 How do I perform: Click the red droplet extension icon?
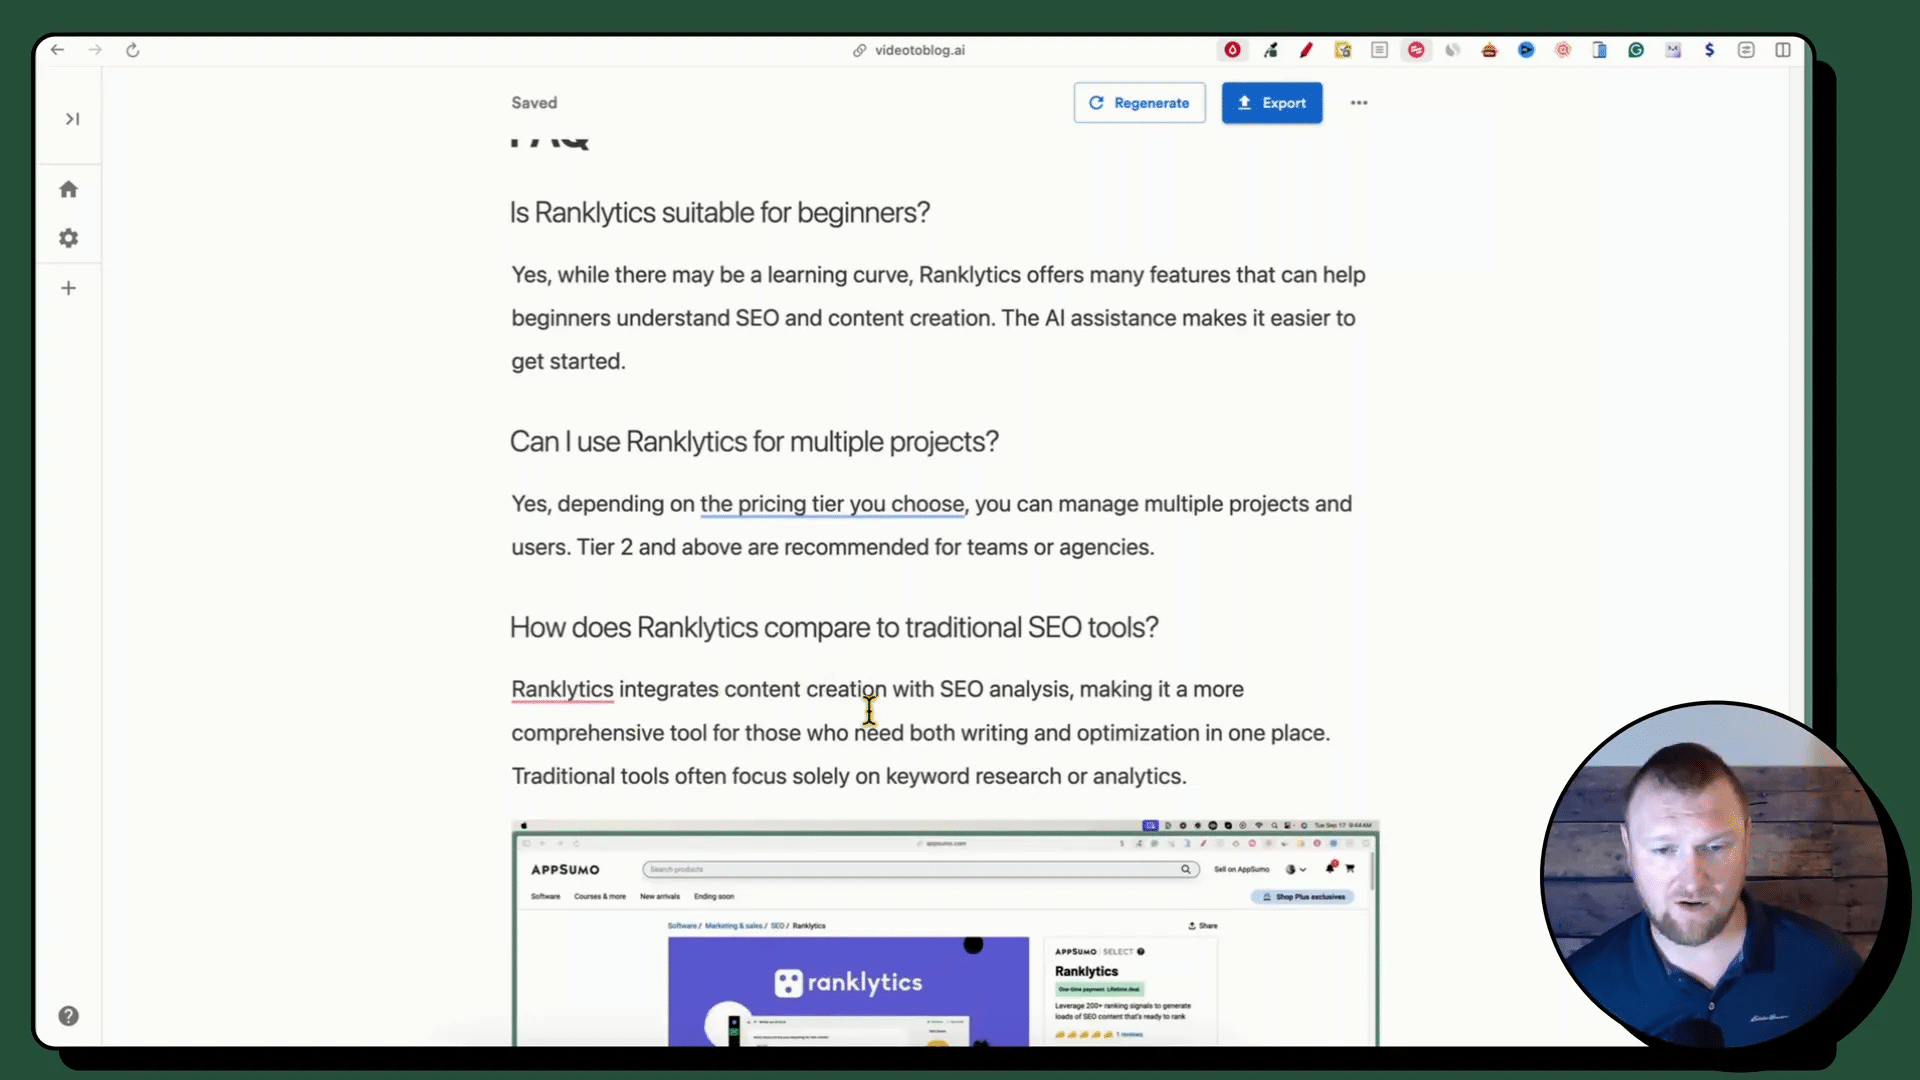point(1233,50)
